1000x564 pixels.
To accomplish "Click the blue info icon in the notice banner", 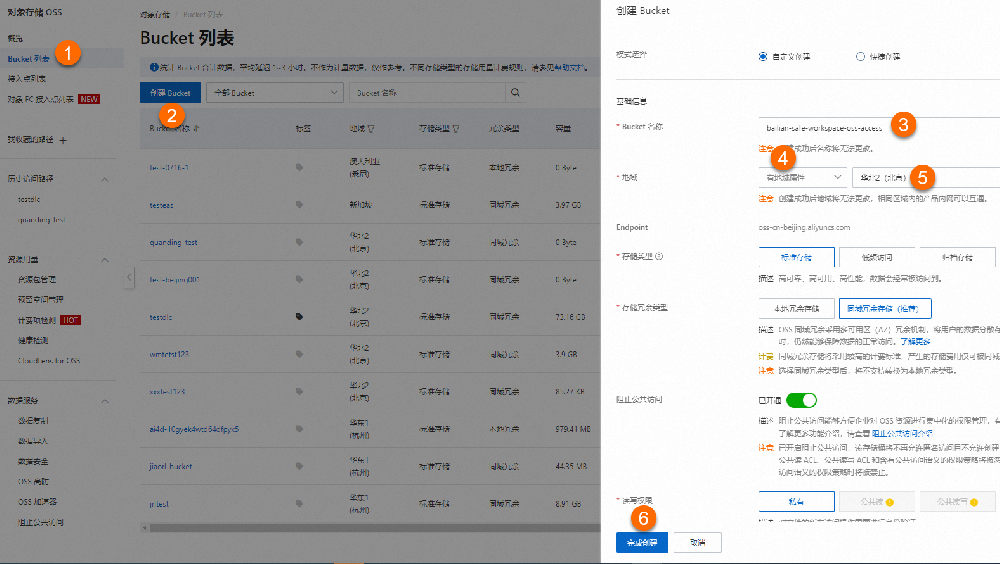I will 154,67.
